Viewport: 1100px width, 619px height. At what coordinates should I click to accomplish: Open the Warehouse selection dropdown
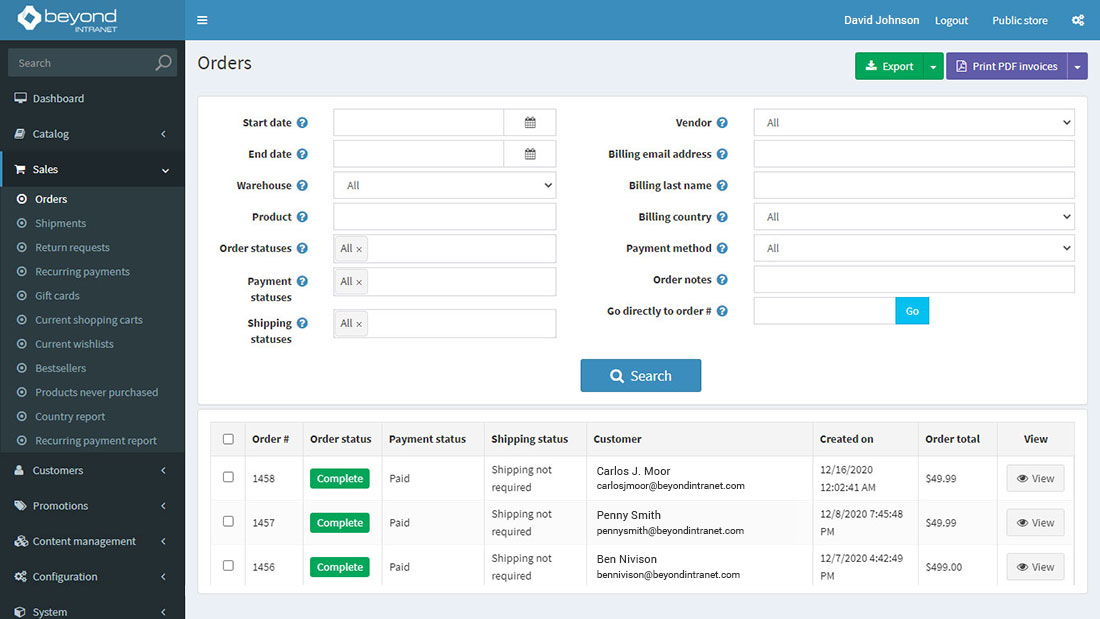click(444, 185)
